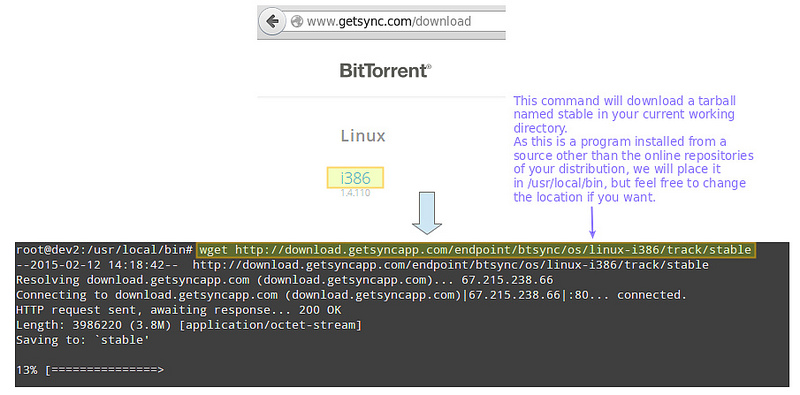Click the thin purple annotation arrow

592,223
